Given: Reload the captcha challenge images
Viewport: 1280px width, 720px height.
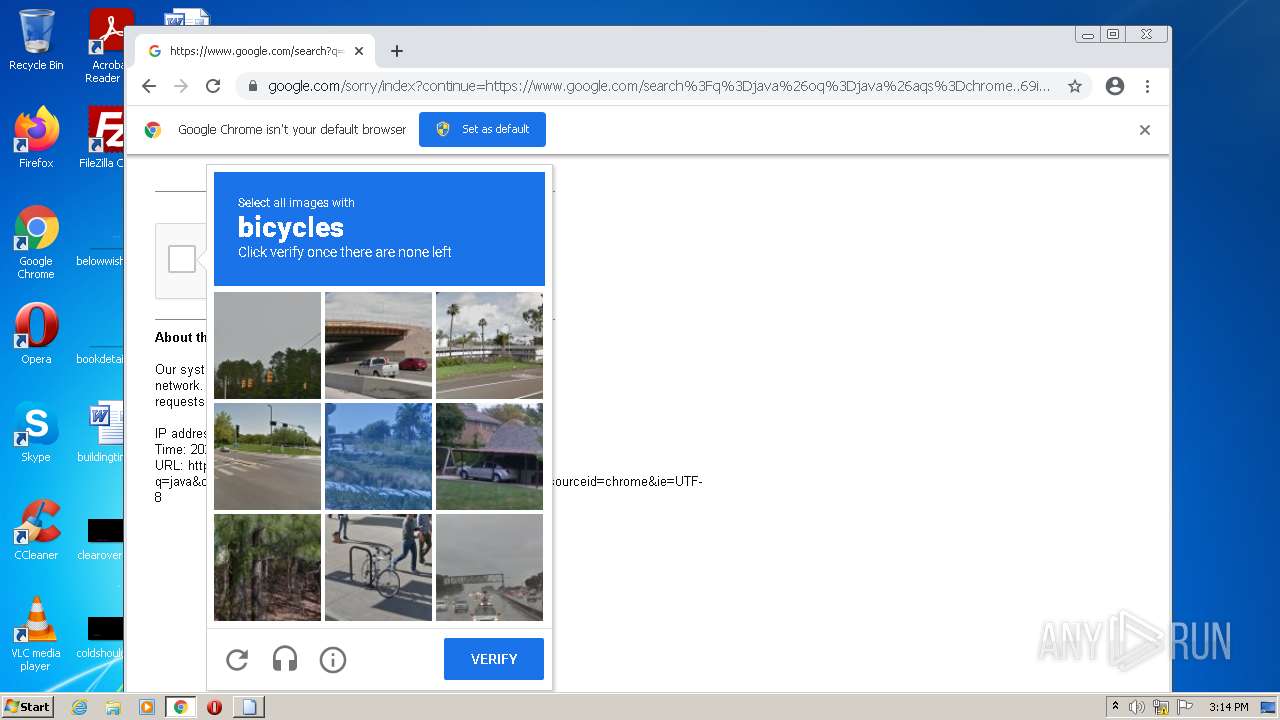Looking at the screenshot, I should click(x=237, y=659).
